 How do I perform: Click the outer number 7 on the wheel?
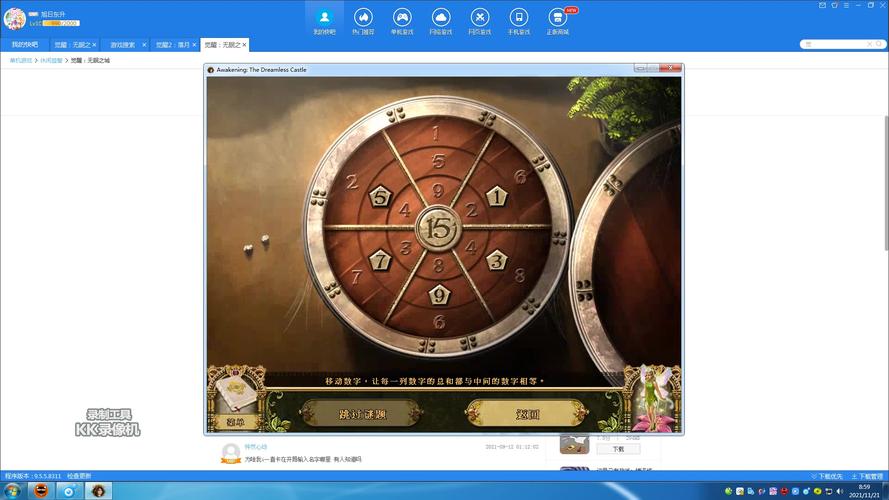355,277
